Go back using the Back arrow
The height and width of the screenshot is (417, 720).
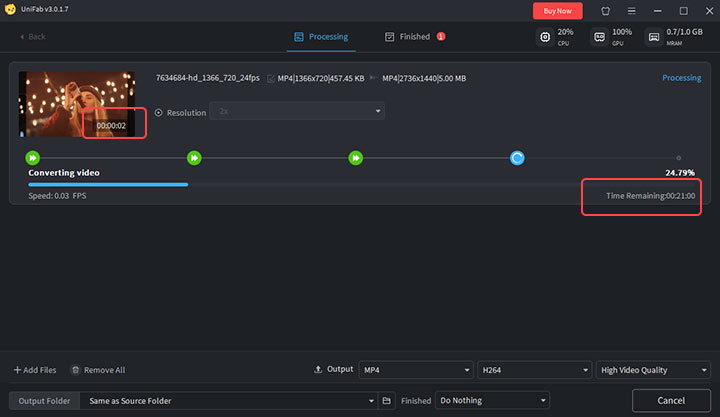point(32,37)
